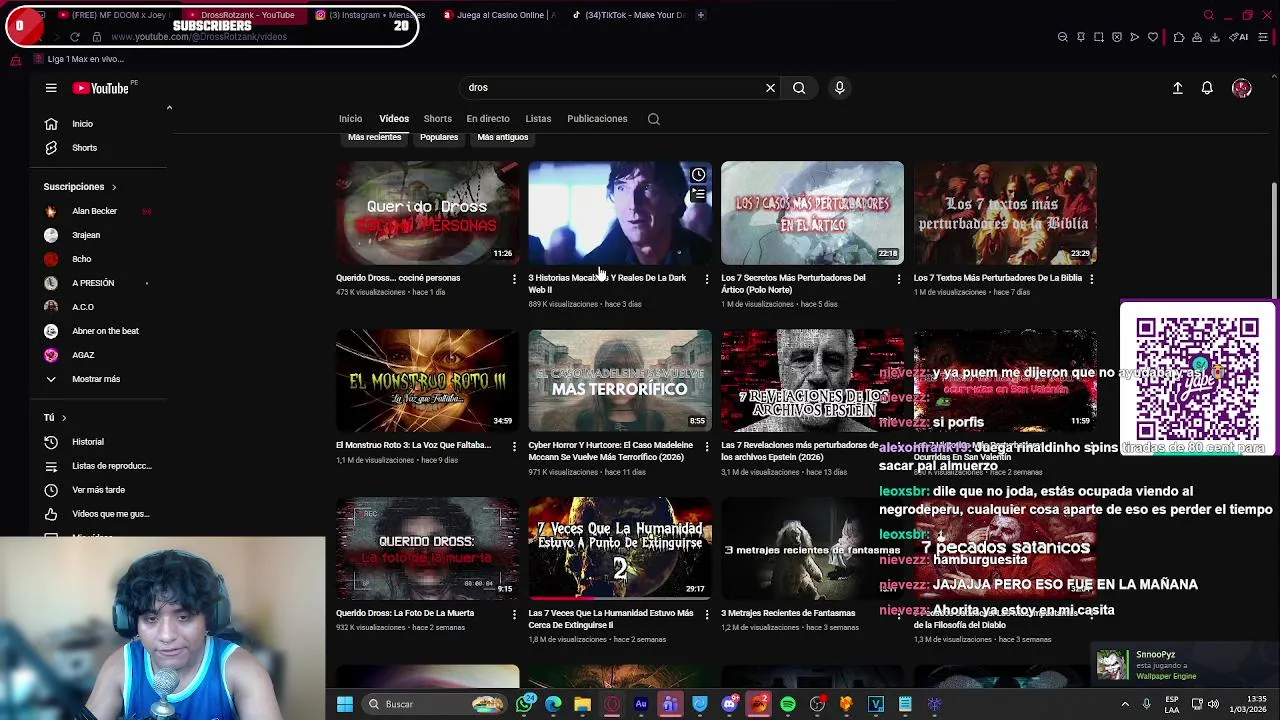
Task: Open the Liga 1 Max en vivo bookmark
Action: point(79,59)
